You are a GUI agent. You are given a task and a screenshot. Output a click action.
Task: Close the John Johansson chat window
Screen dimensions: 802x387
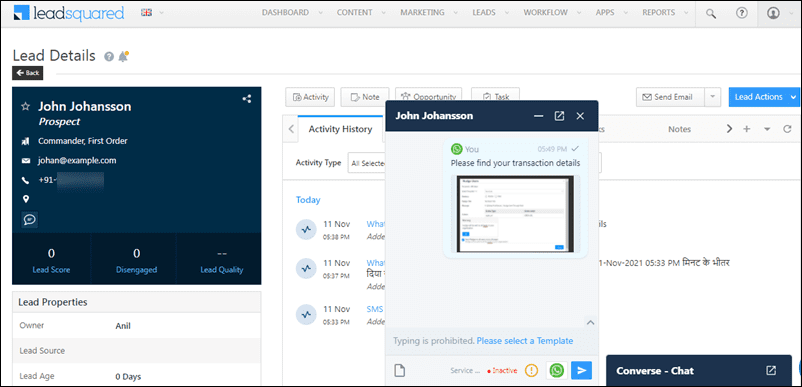tap(580, 116)
